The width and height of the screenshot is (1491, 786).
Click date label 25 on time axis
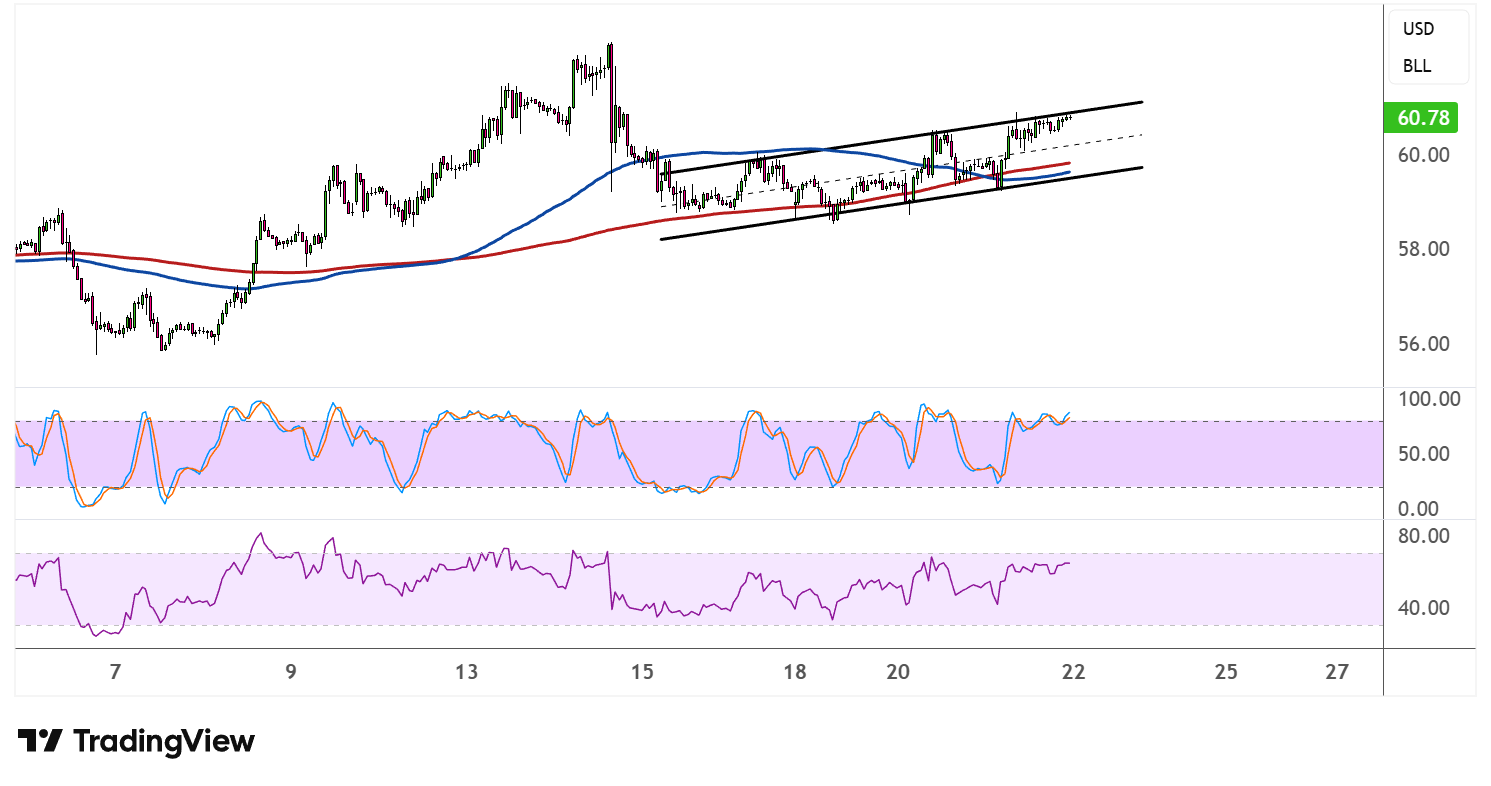click(1226, 672)
